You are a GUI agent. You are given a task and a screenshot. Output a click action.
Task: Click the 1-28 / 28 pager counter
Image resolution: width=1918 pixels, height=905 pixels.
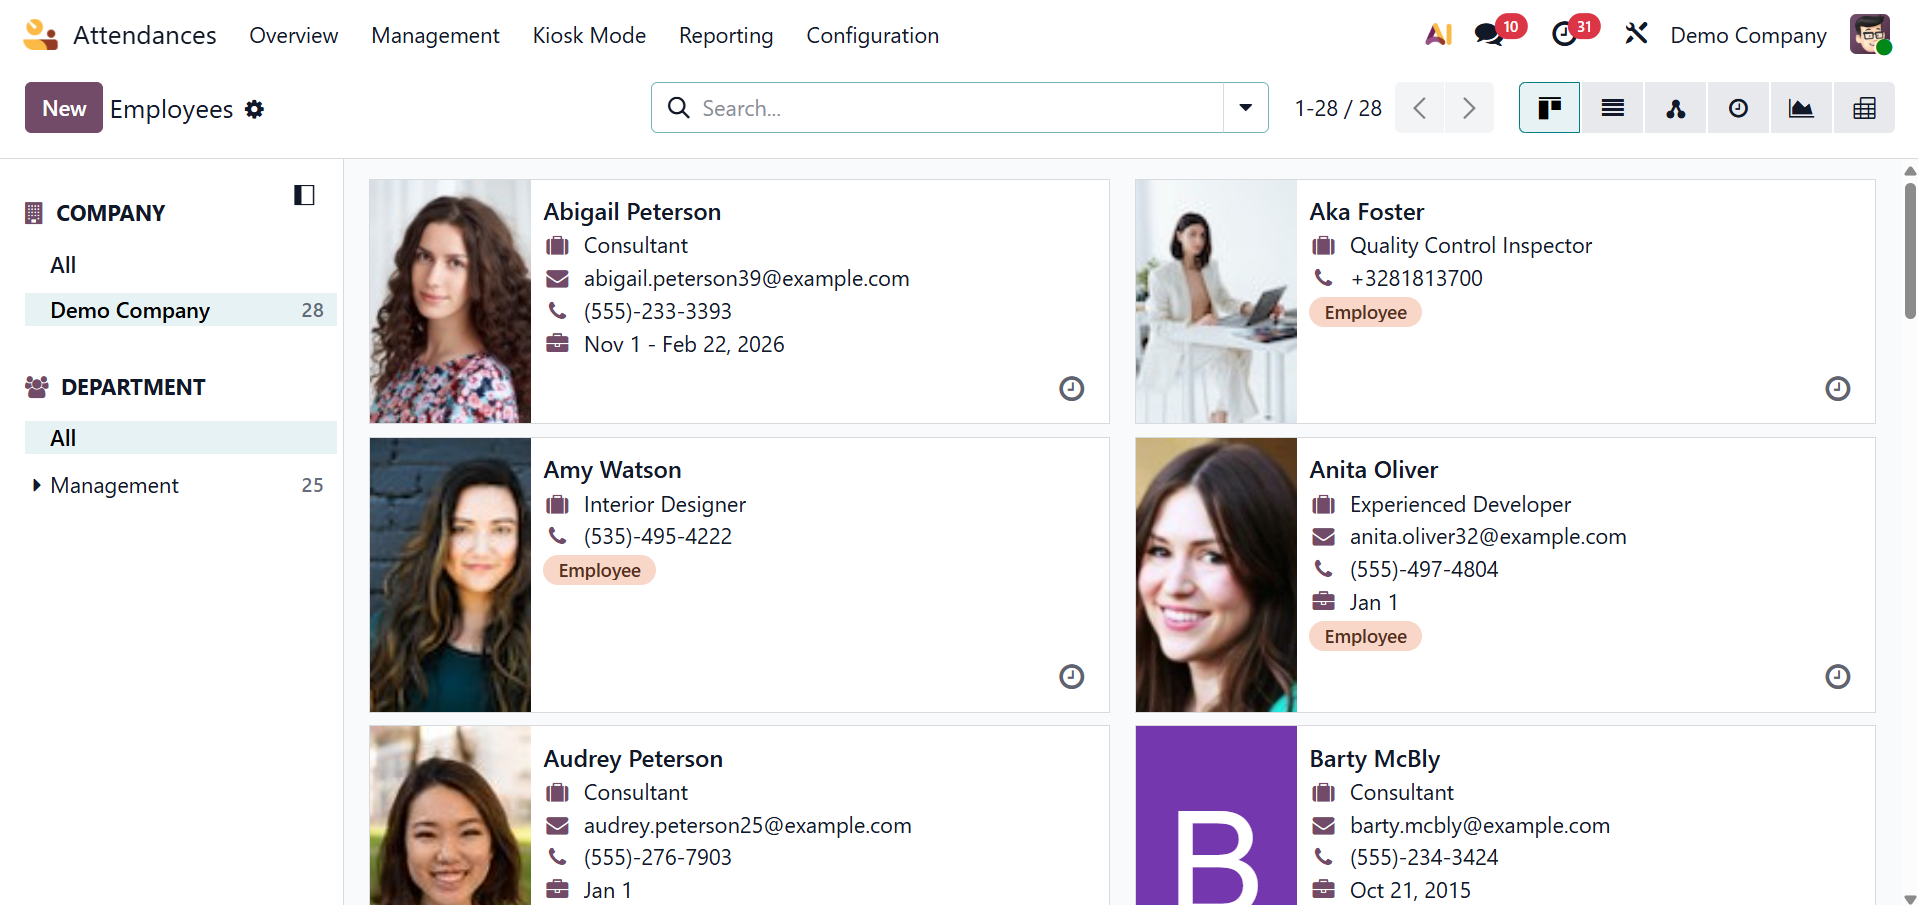tap(1338, 108)
